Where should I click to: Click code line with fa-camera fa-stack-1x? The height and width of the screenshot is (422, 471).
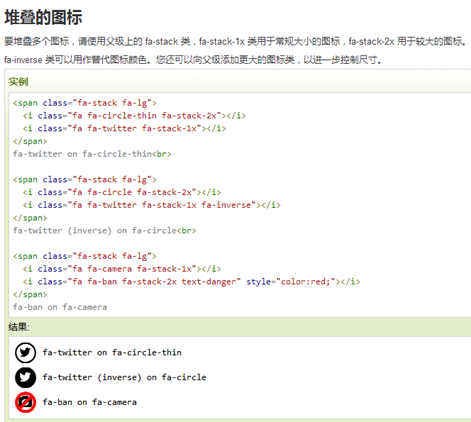122,269
